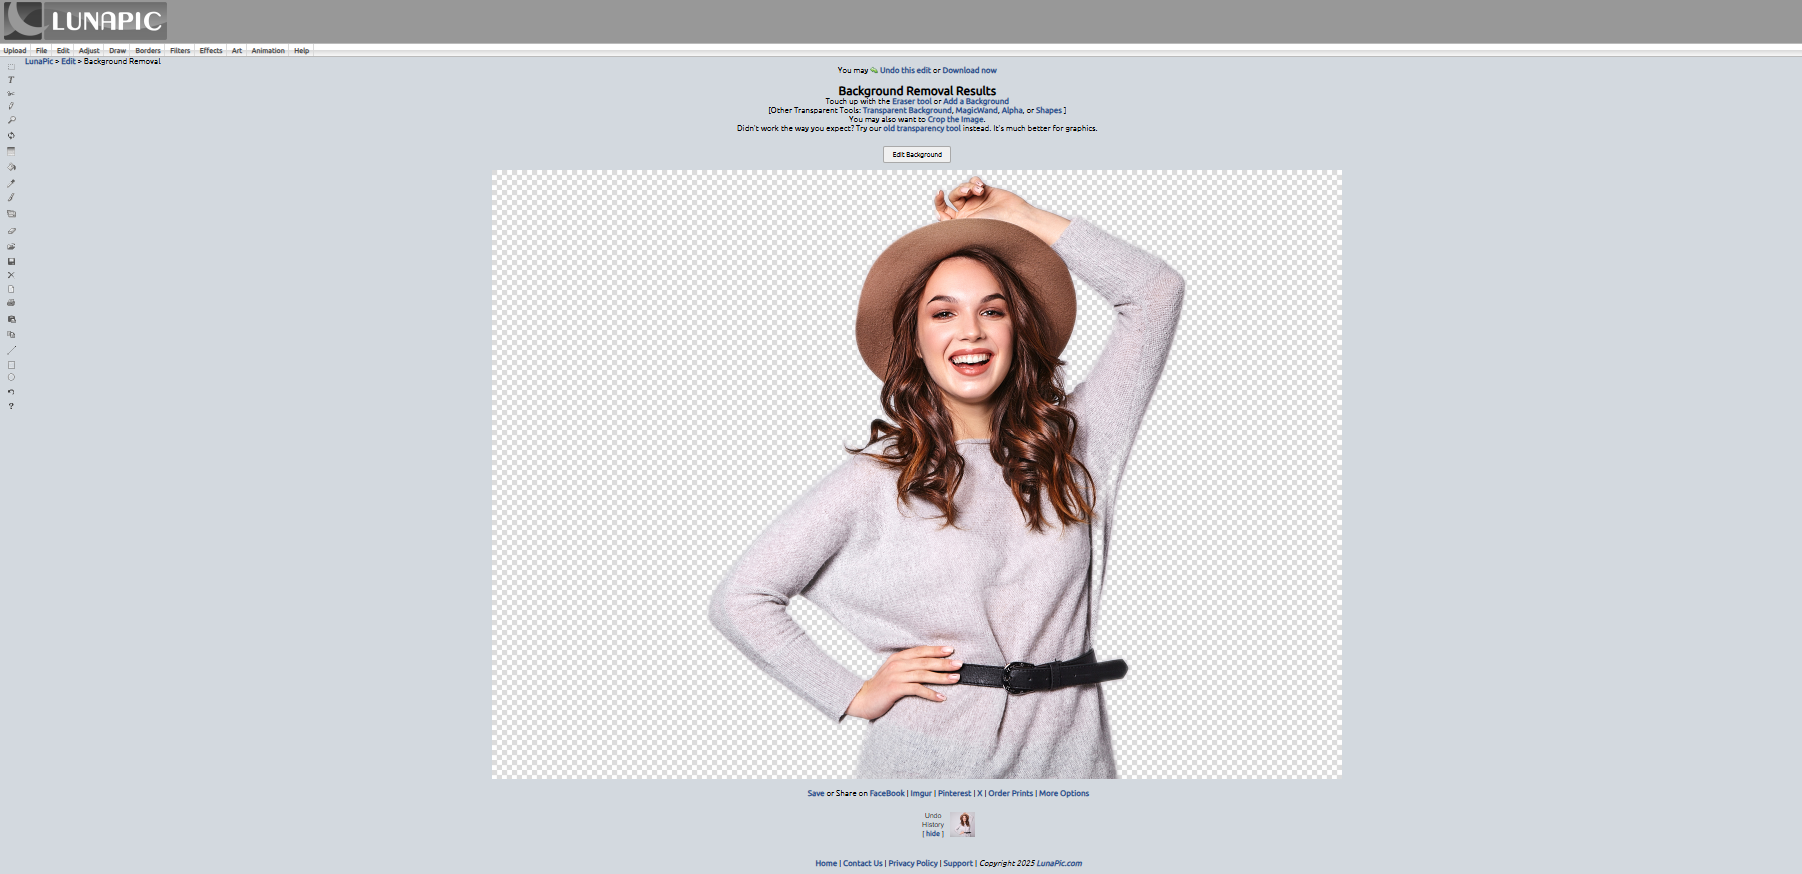Viewport: 1802px width, 874px height.
Task: Click the undo history thumbnail image
Action: 962,824
